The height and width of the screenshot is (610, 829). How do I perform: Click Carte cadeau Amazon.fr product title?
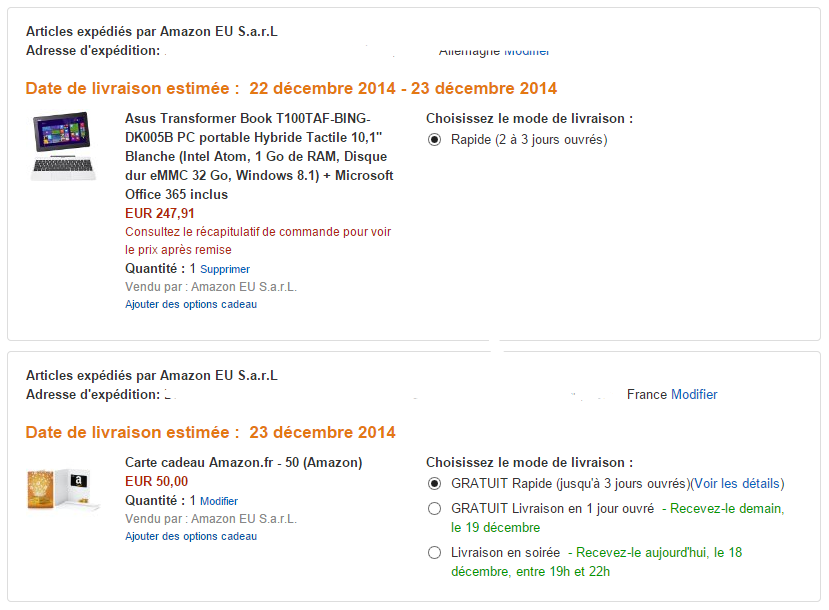click(x=244, y=463)
